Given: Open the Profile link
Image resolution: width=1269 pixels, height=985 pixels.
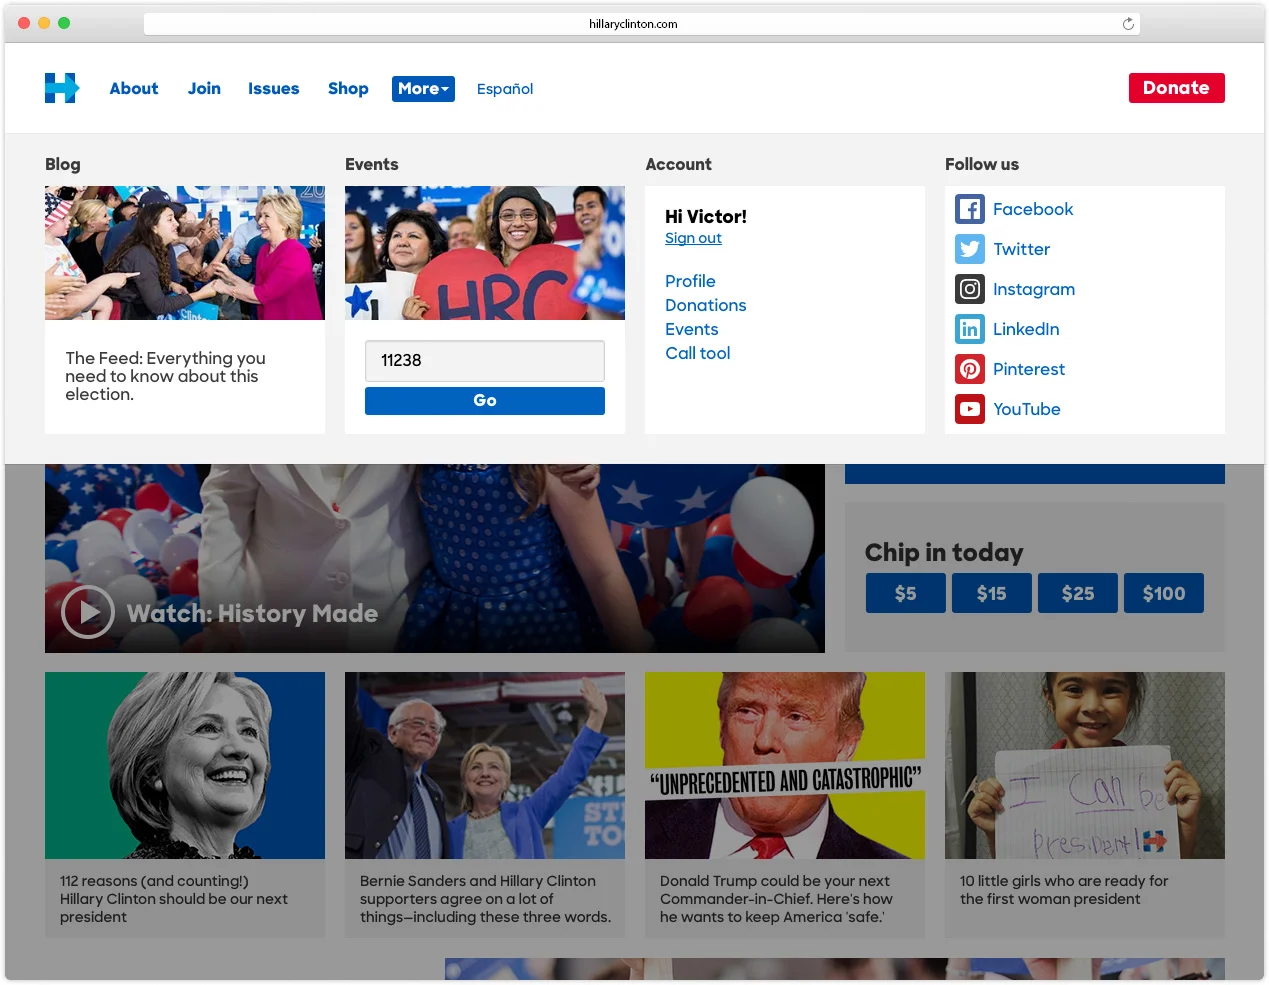Looking at the screenshot, I should [x=690, y=281].
